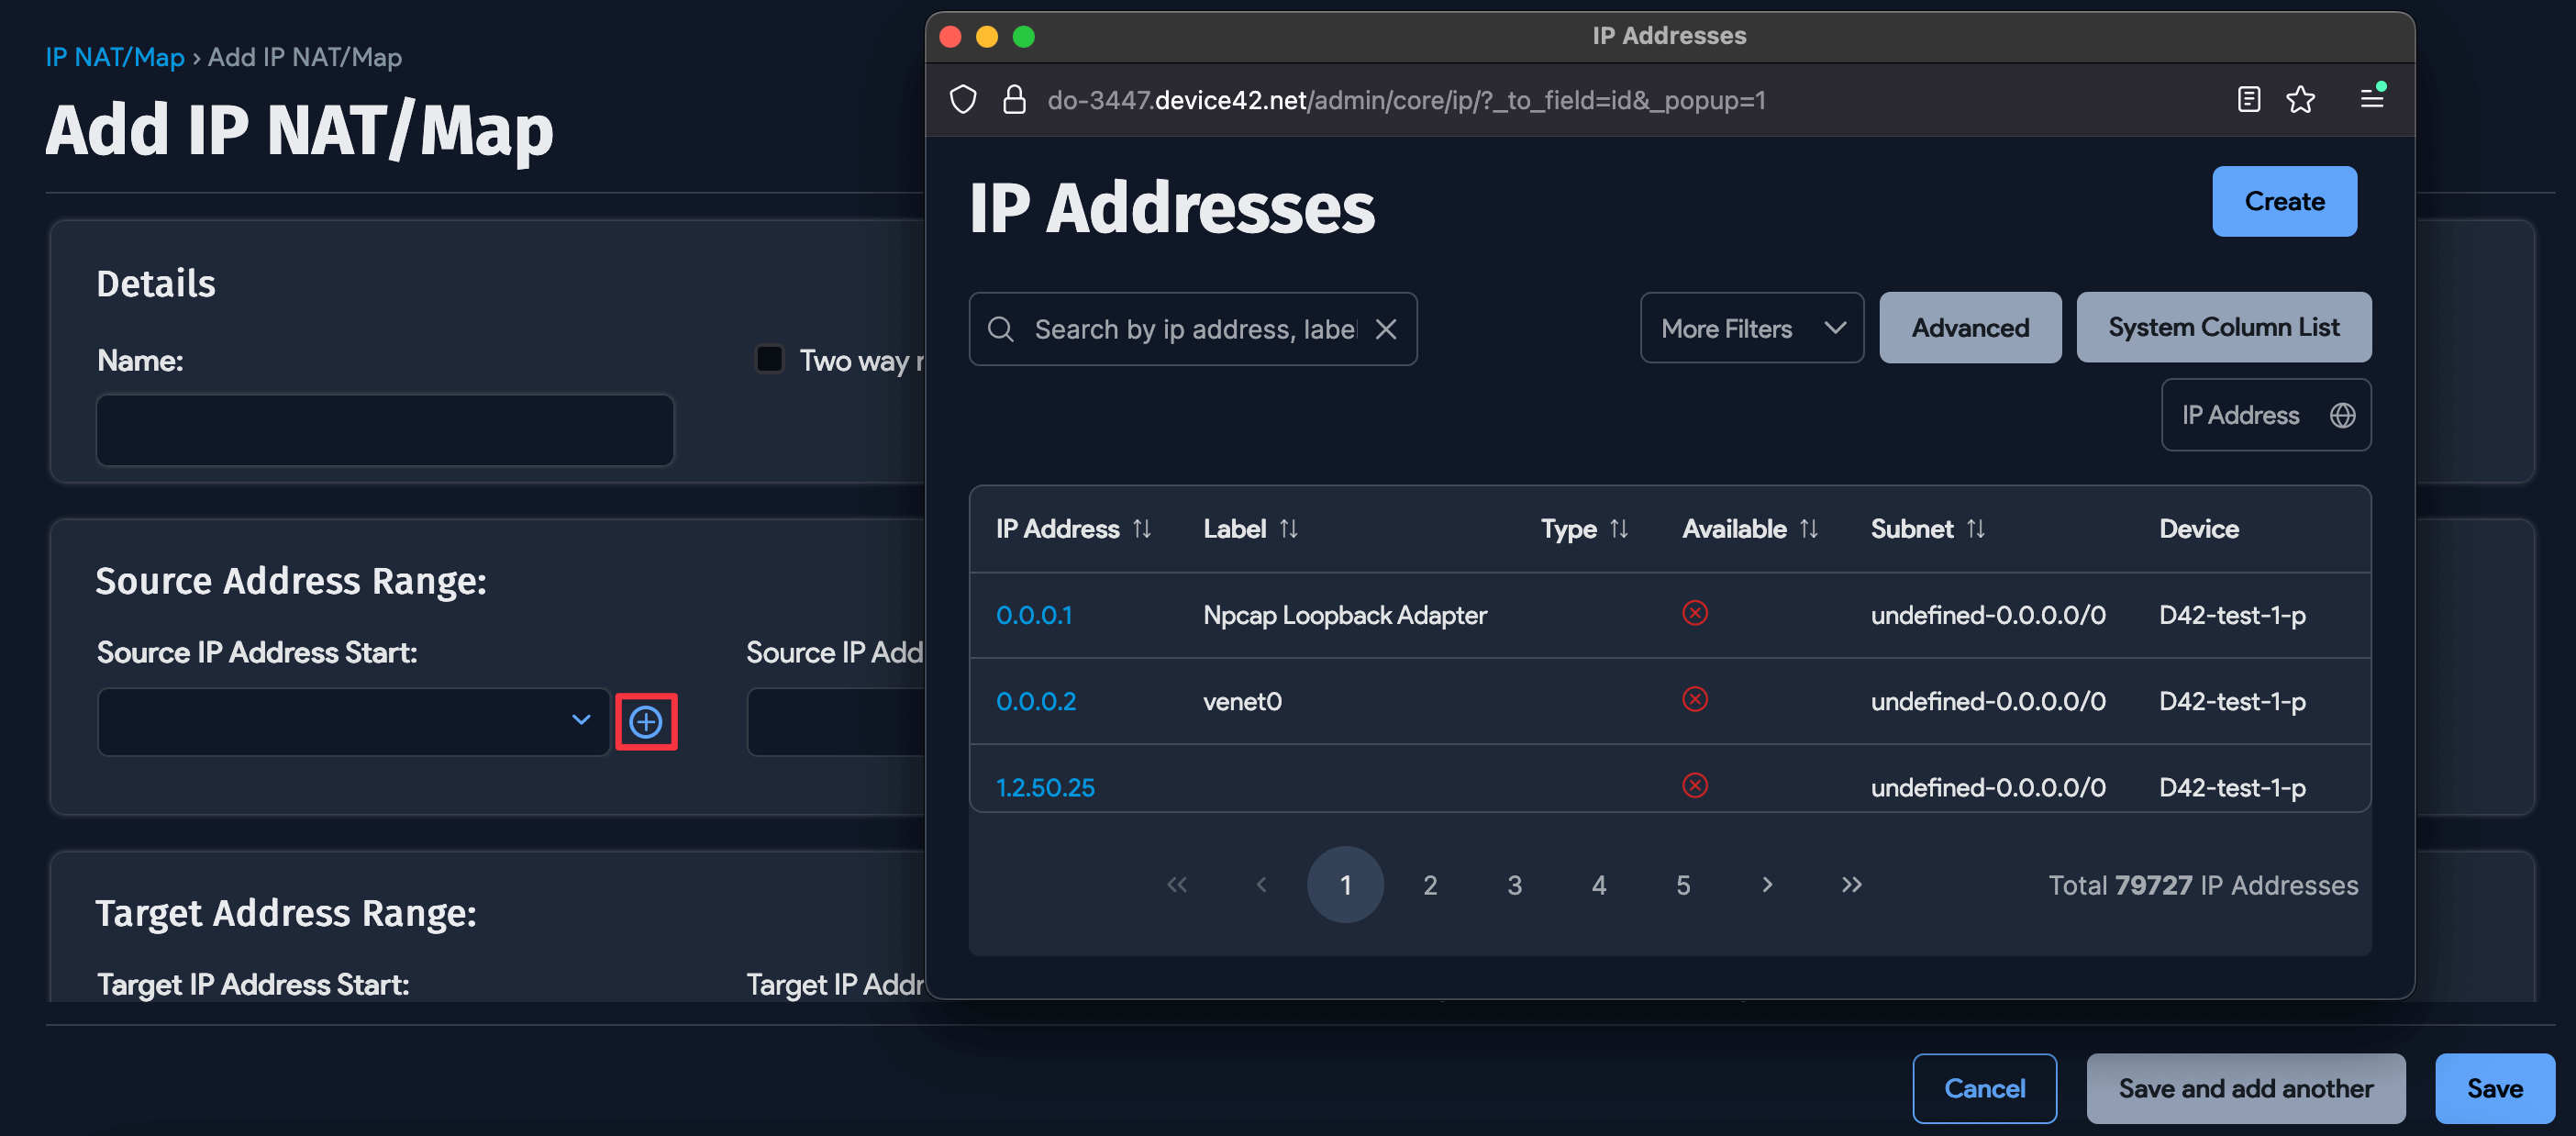
Task: Click the add icon next to Source IP Address Start
Action: pos(646,721)
